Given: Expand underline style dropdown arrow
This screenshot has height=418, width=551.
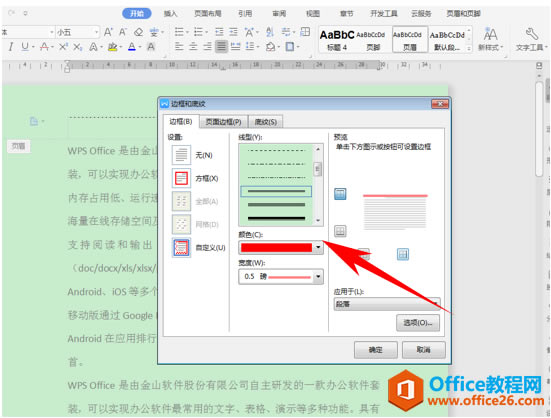Looking at the screenshot, I should tap(33, 47).
